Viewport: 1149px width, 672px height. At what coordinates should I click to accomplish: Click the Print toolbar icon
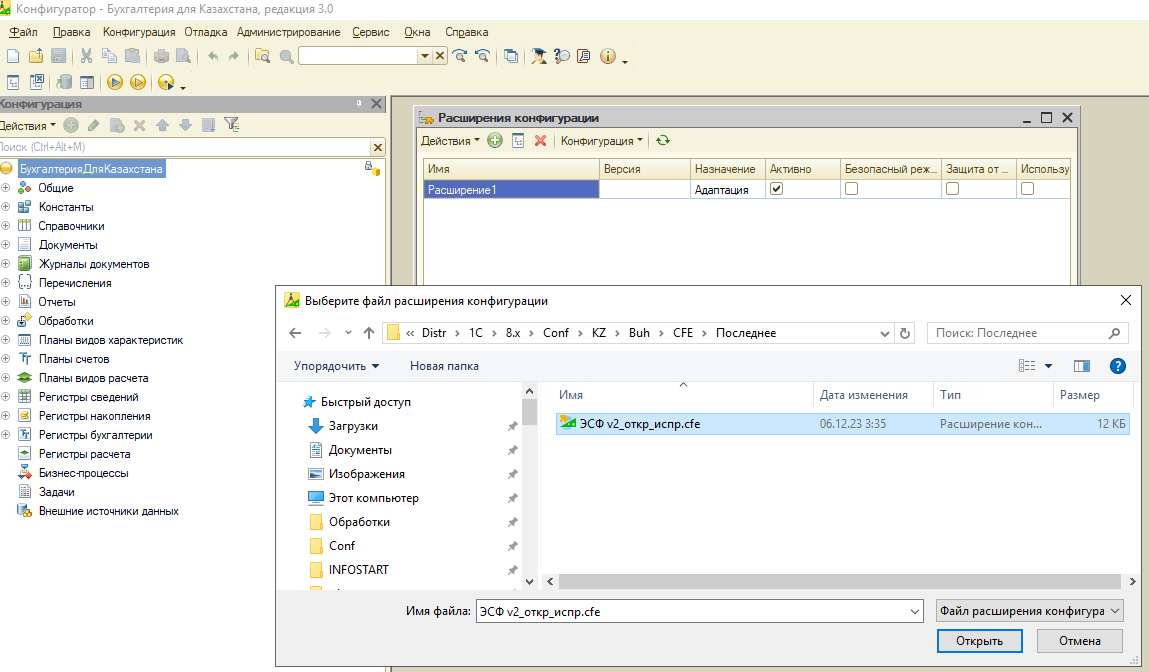click(x=161, y=56)
